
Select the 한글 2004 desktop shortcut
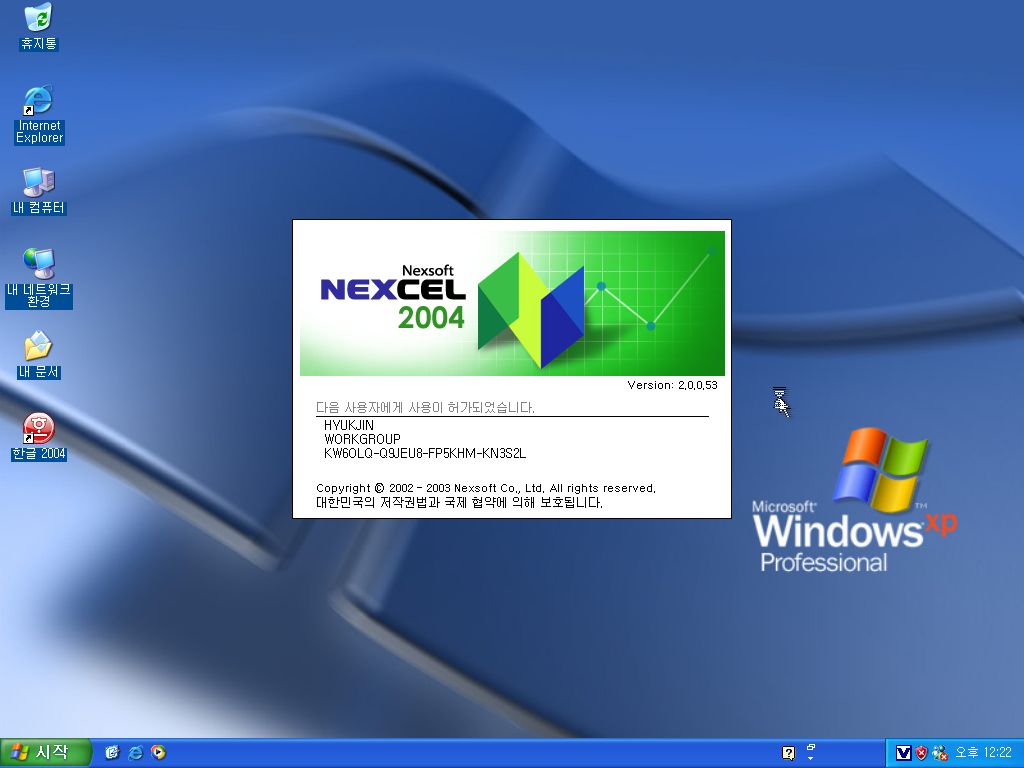pyautogui.click(x=39, y=436)
